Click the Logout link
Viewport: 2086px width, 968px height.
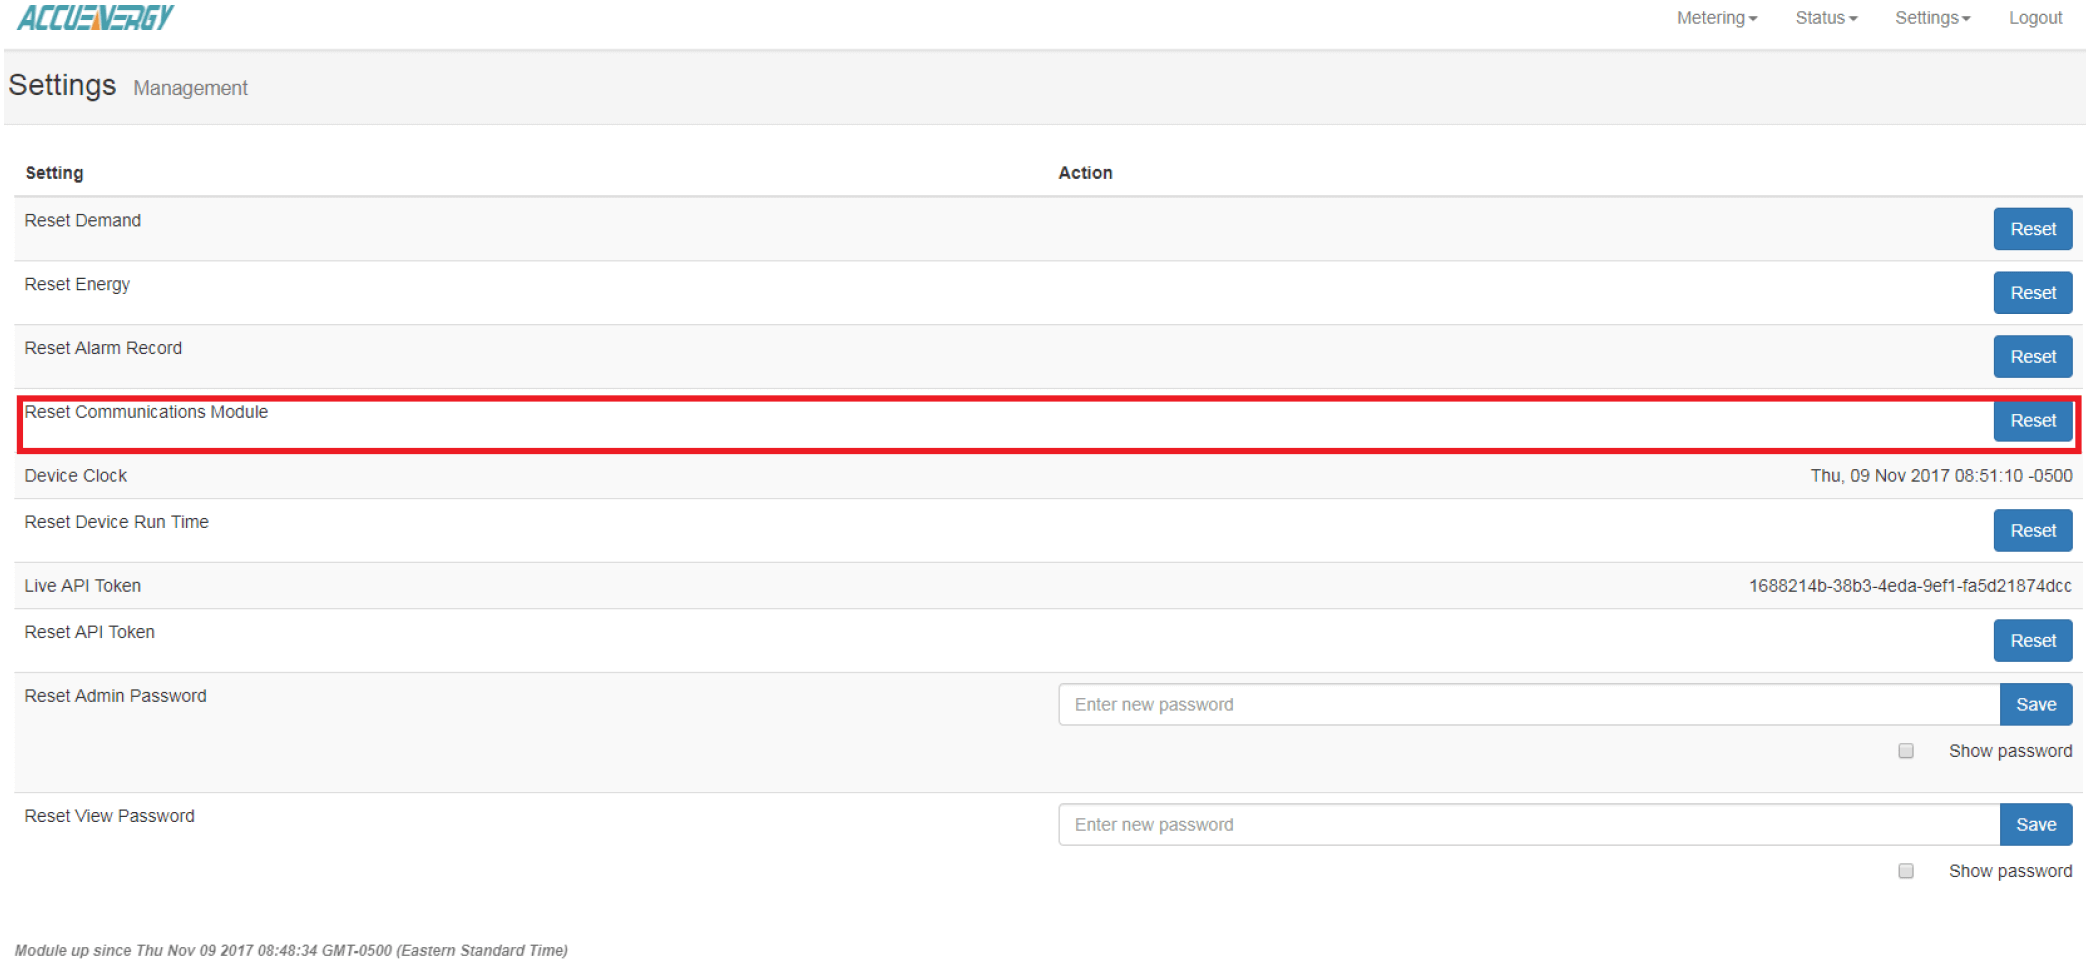[2035, 18]
